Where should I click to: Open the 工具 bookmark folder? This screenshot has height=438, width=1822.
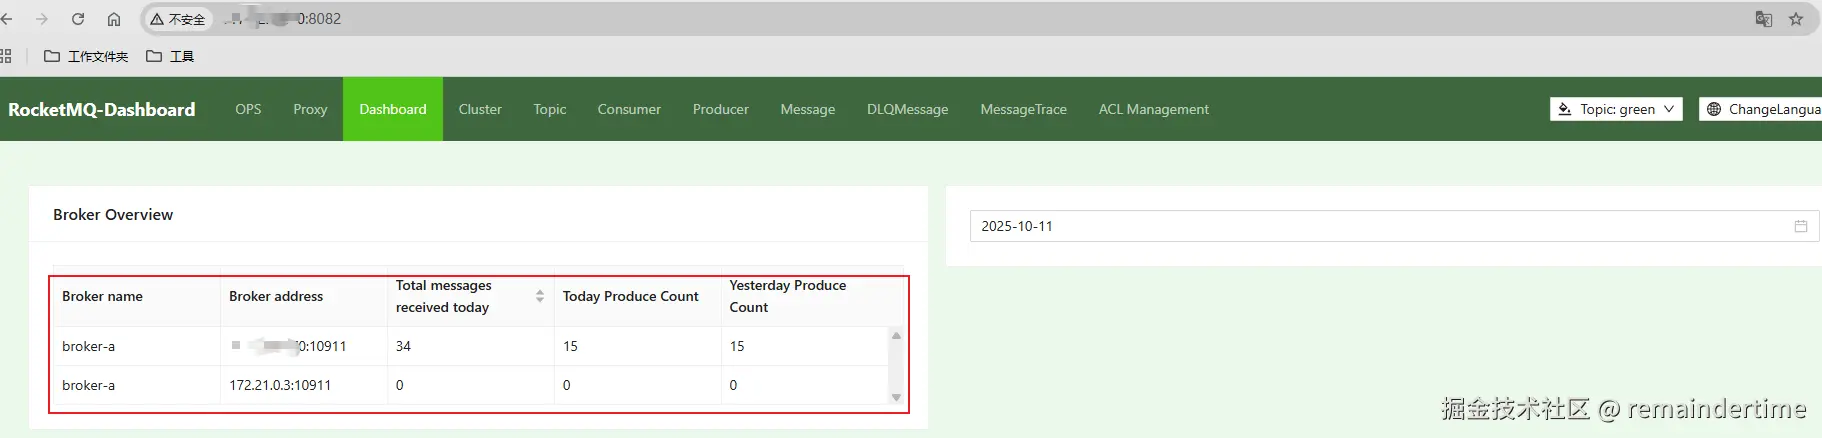pyautogui.click(x=170, y=56)
